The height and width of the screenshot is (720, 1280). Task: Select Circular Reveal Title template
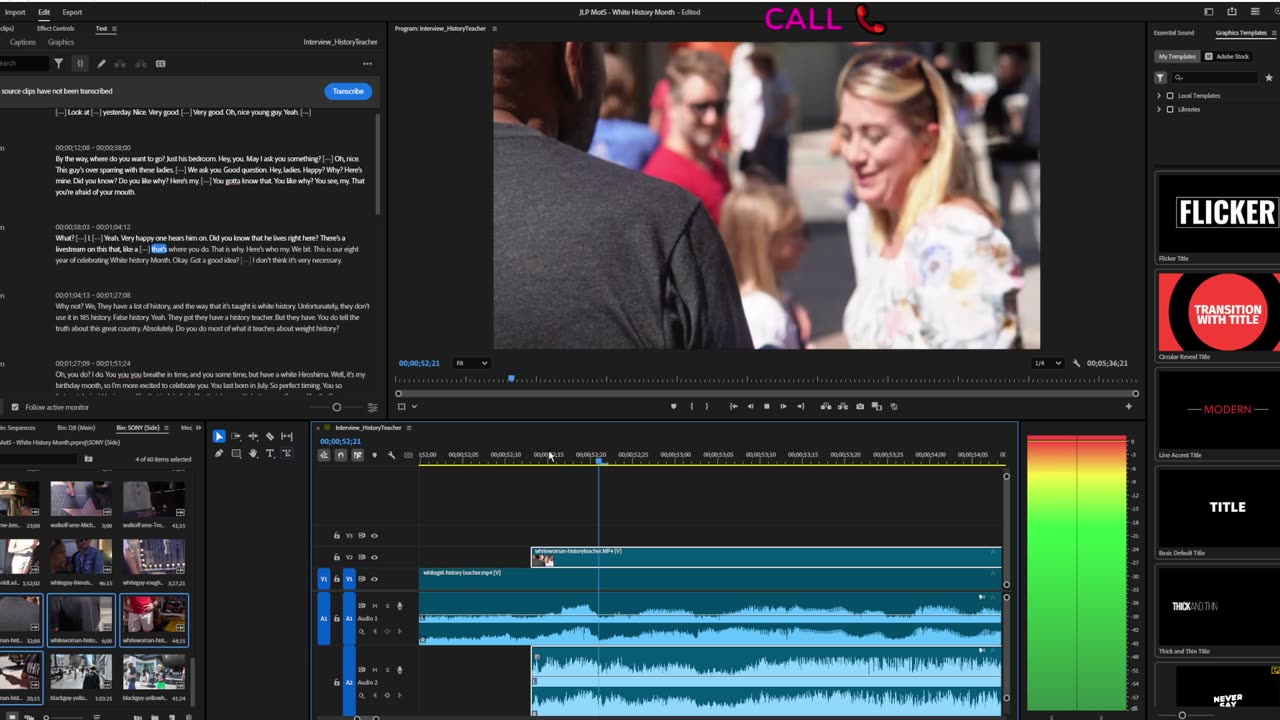click(x=1217, y=311)
